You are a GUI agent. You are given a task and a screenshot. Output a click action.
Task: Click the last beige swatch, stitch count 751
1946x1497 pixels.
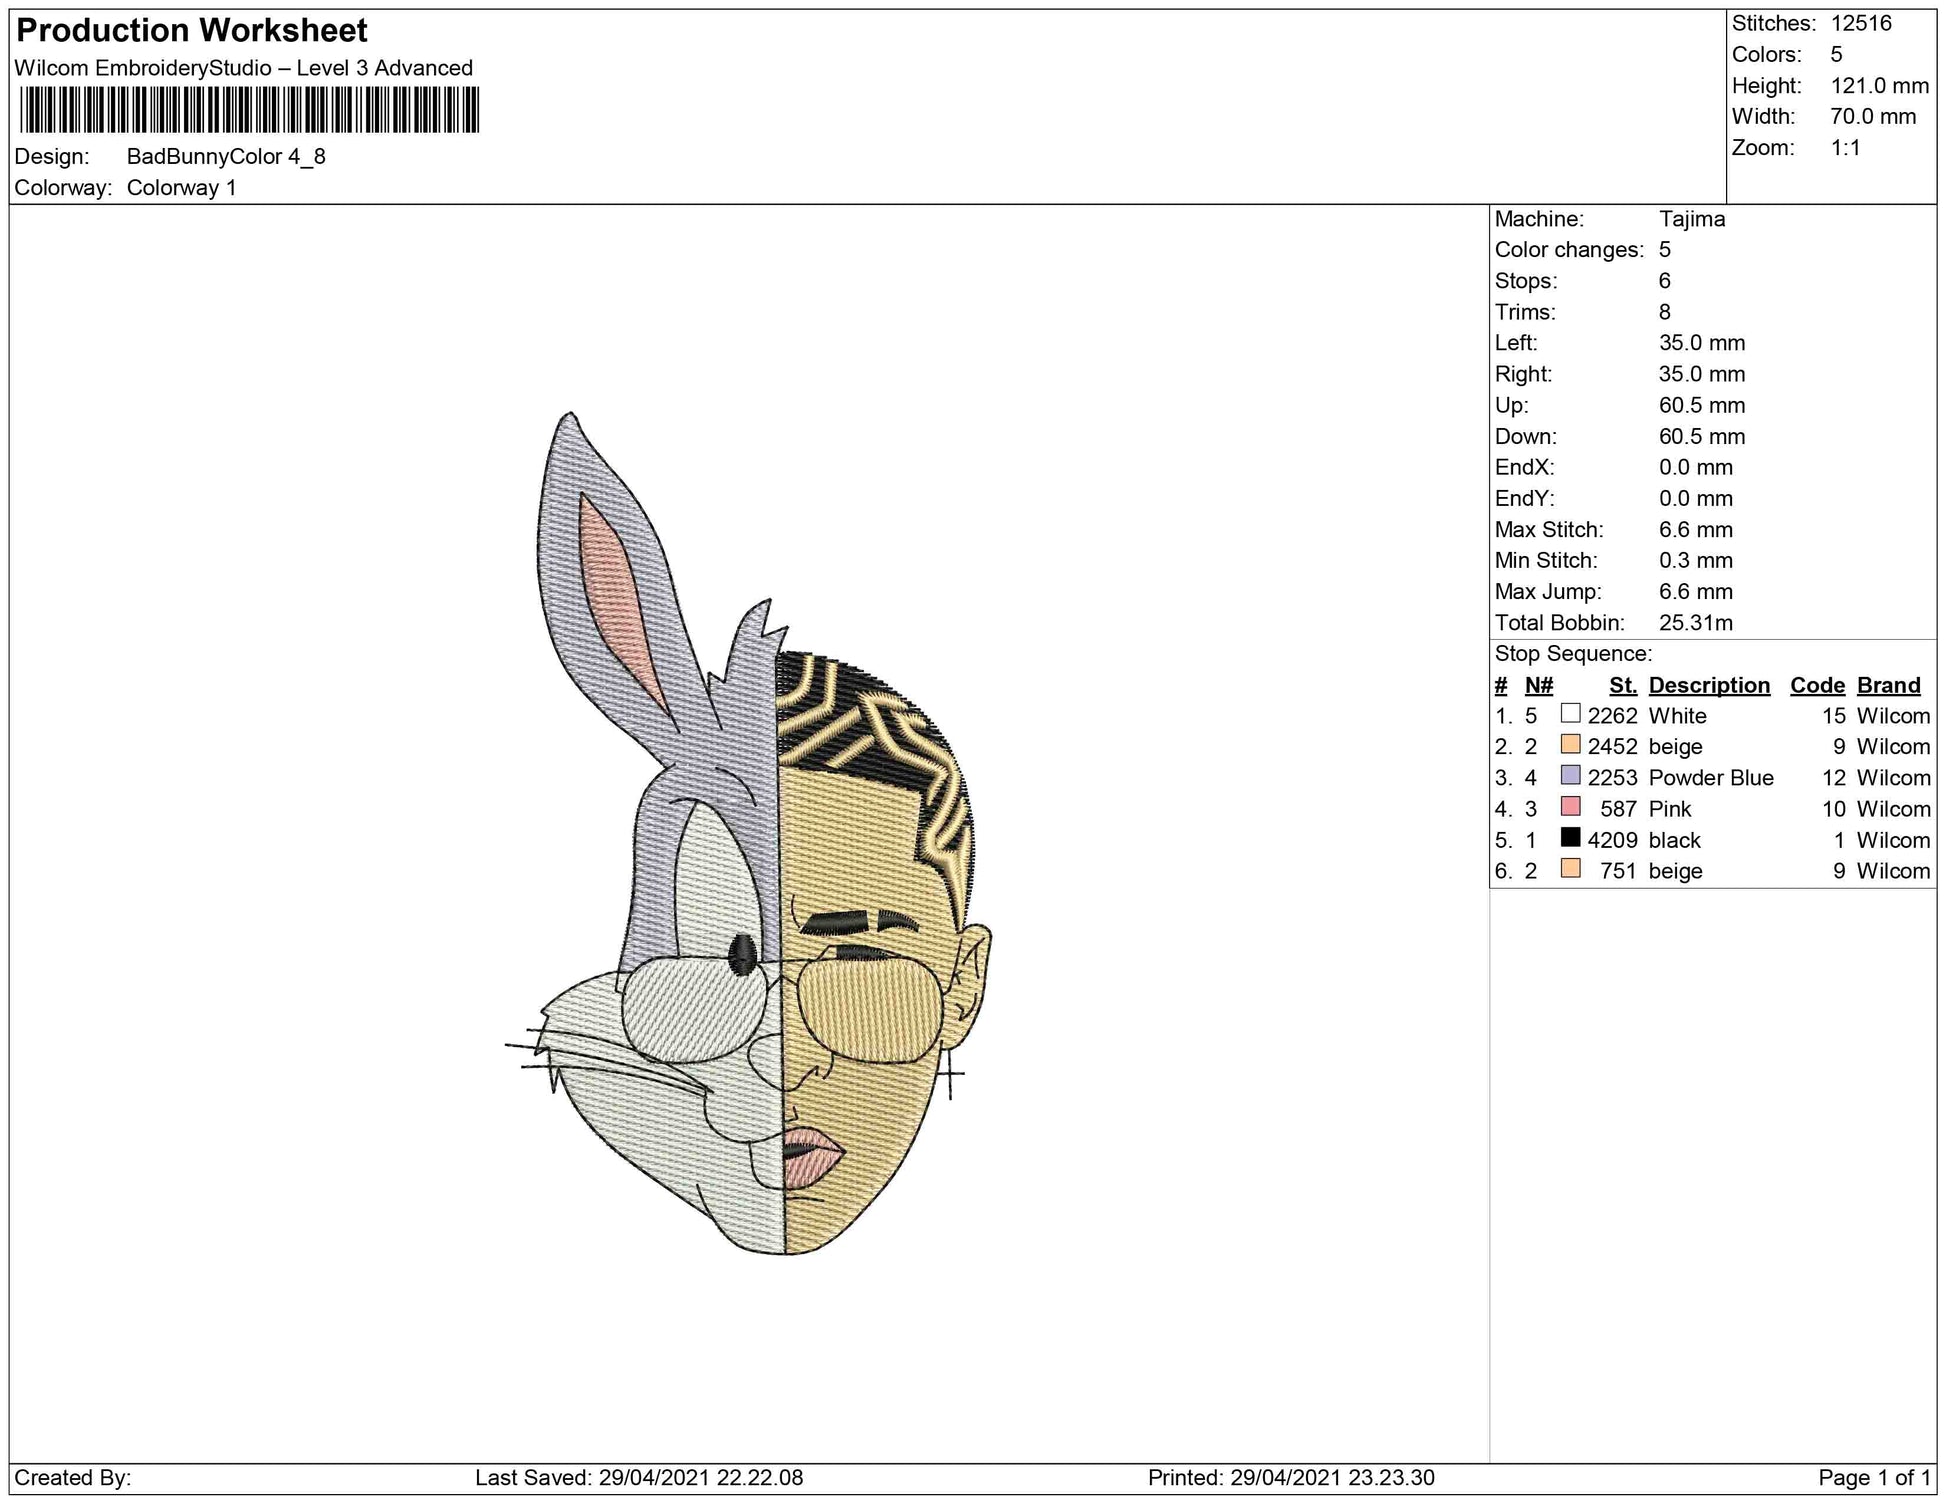1570,869
